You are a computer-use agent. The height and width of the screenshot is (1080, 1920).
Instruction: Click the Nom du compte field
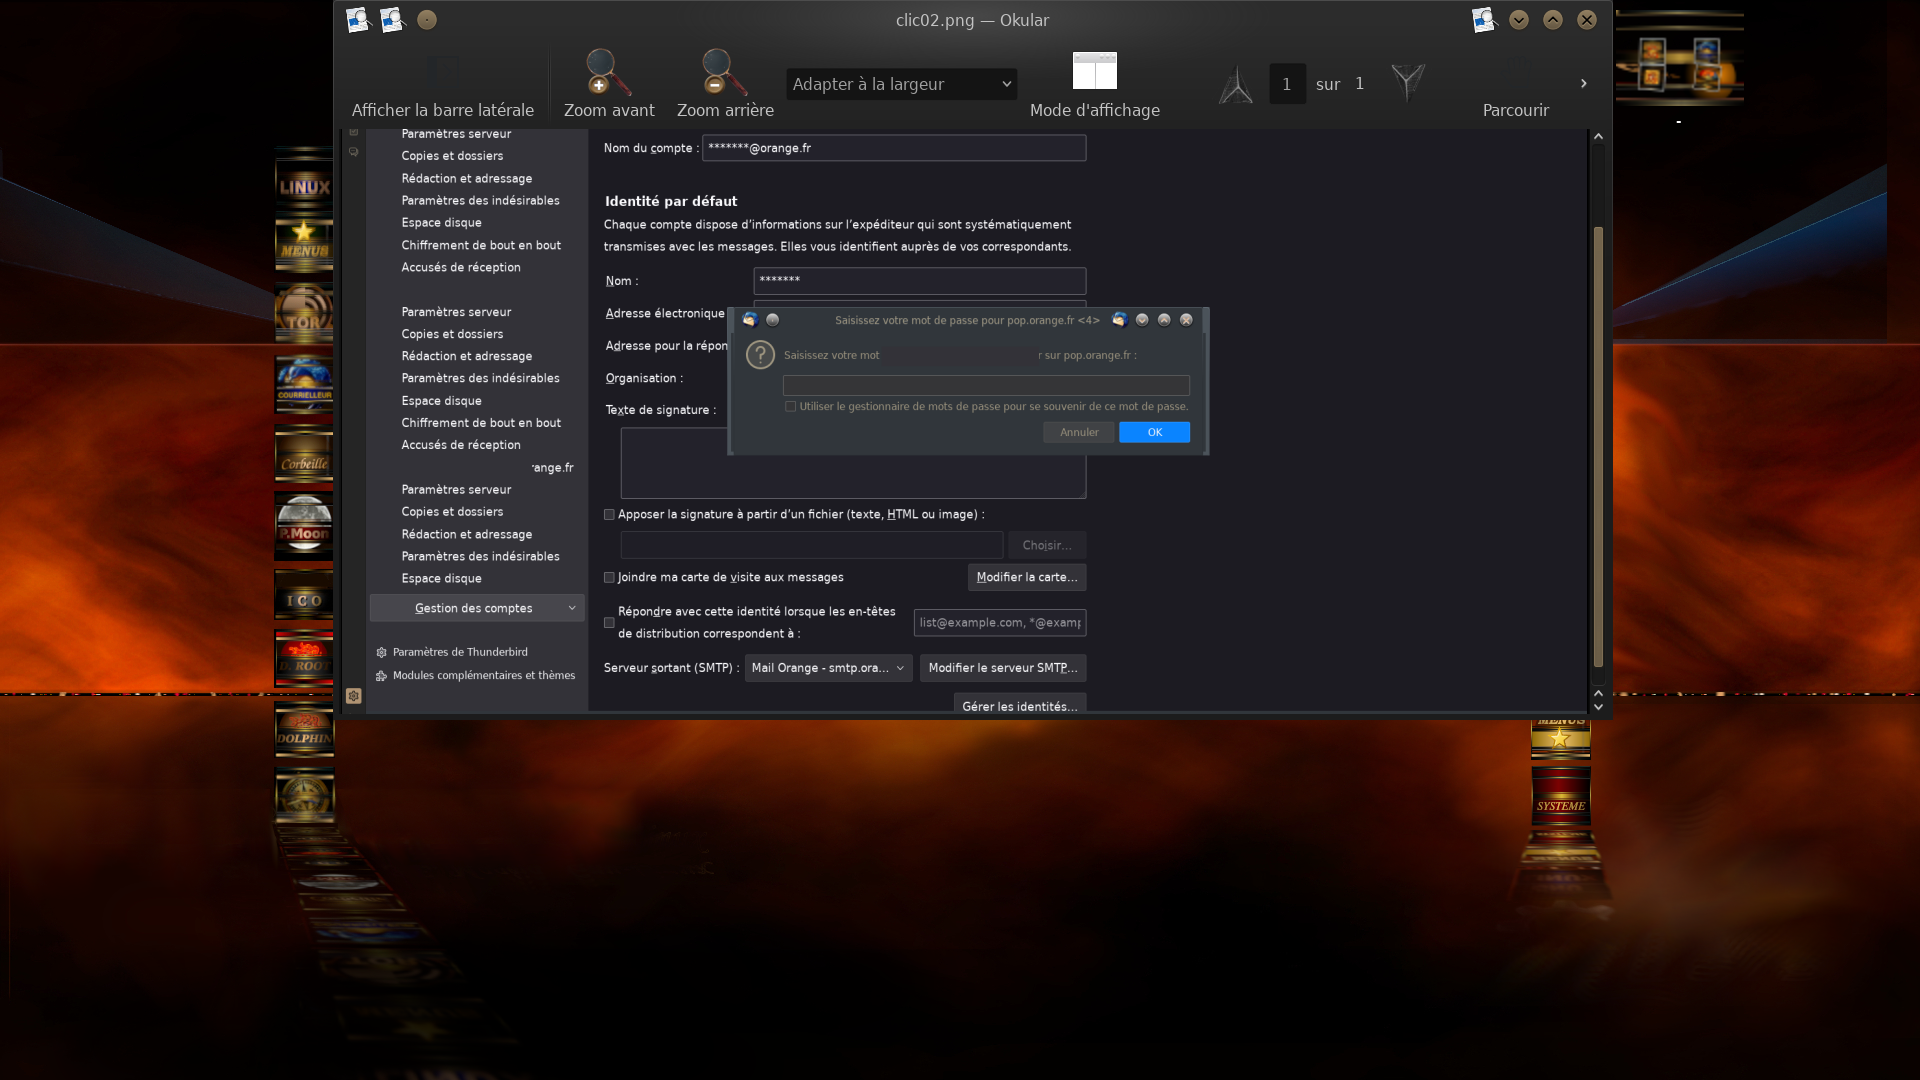pyautogui.click(x=894, y=148)
